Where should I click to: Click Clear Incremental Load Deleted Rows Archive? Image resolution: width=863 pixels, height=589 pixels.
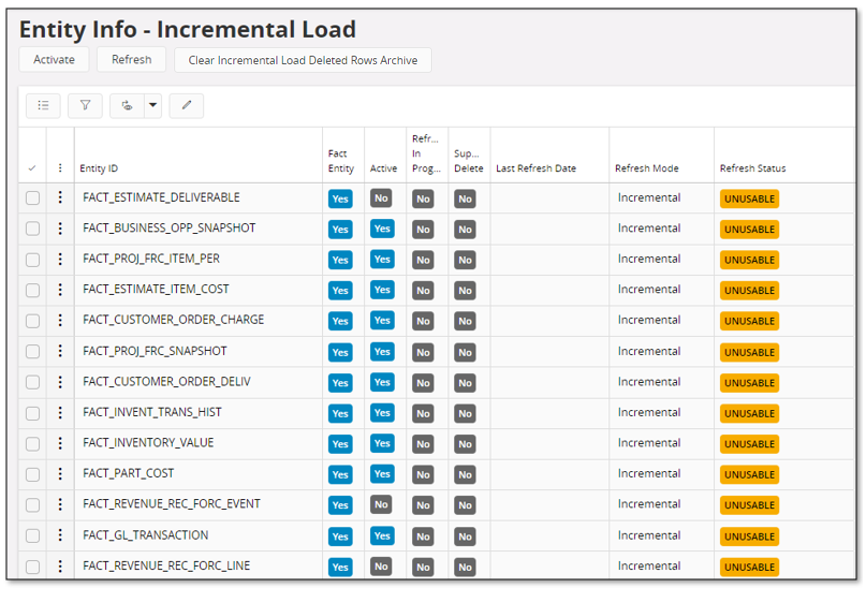(x=303, y=59)
